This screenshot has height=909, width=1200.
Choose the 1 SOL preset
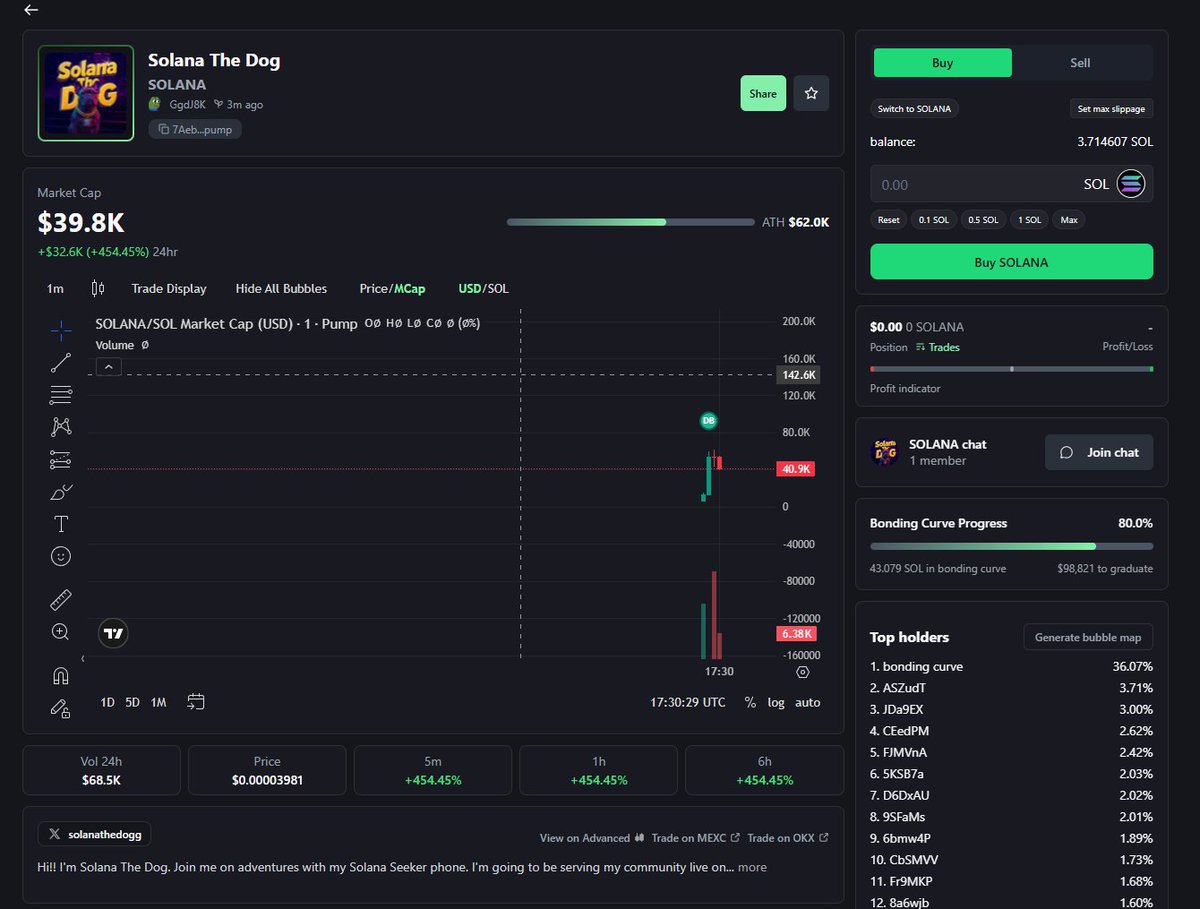[x=1029, y=220]
